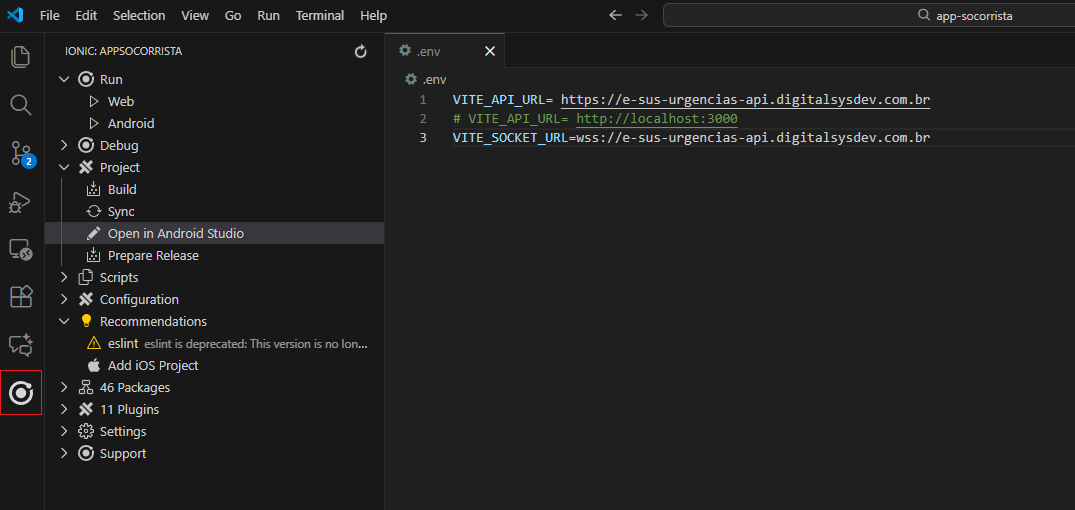Open the Search view icon
The image size is (1075, 510).
pos(21,105)
